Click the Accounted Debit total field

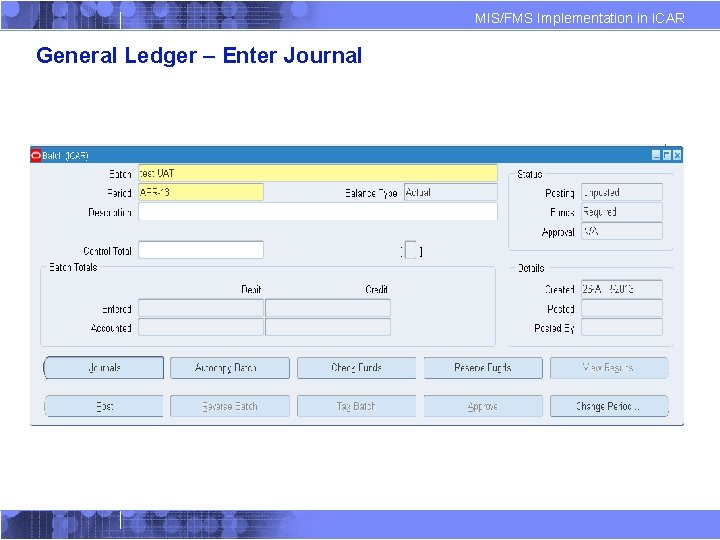coord(201,327)
